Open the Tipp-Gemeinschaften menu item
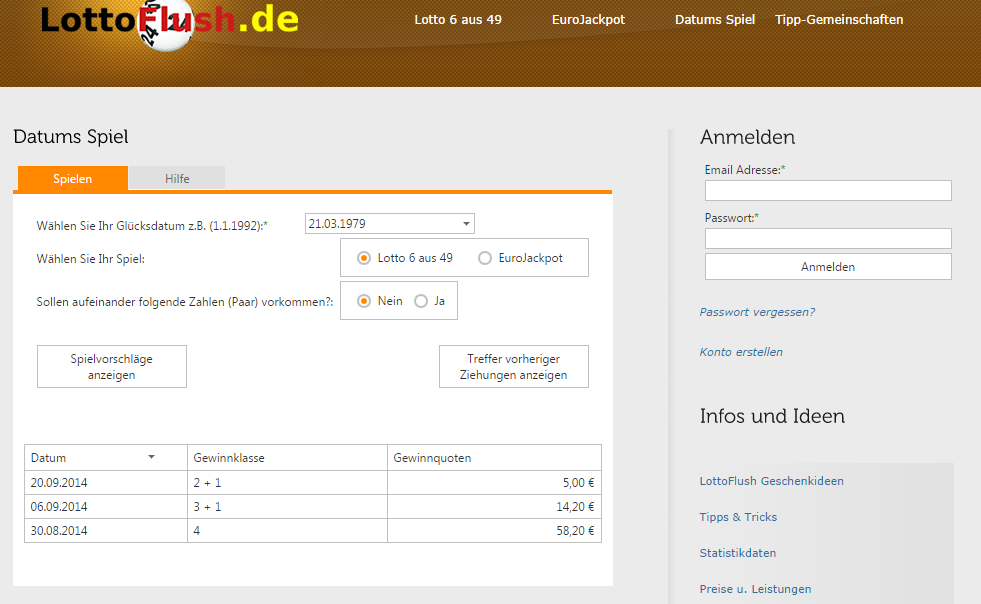The width and height of the screenshot is (981, 604). 839,19
